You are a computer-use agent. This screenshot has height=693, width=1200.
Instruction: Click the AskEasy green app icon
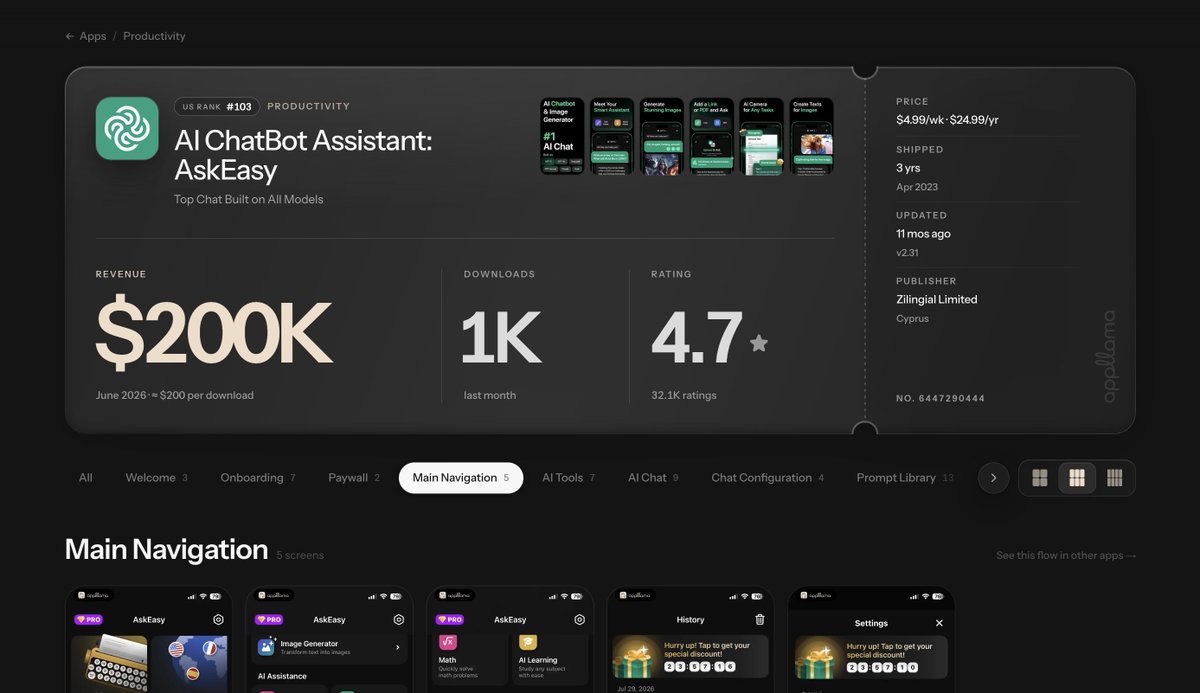[127, 128]
